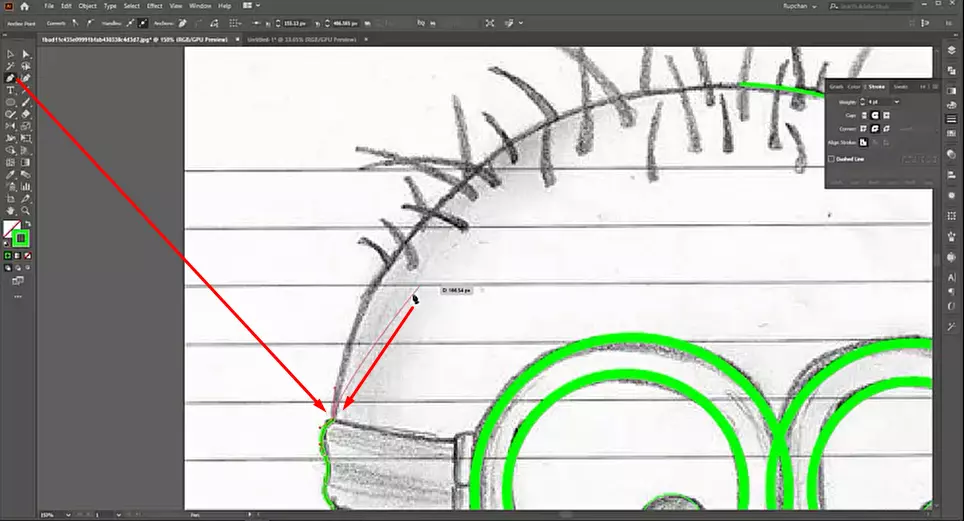Open stroke Weight dropdown arrow
This screenshot has height=521, width=964.
(897, 101)
